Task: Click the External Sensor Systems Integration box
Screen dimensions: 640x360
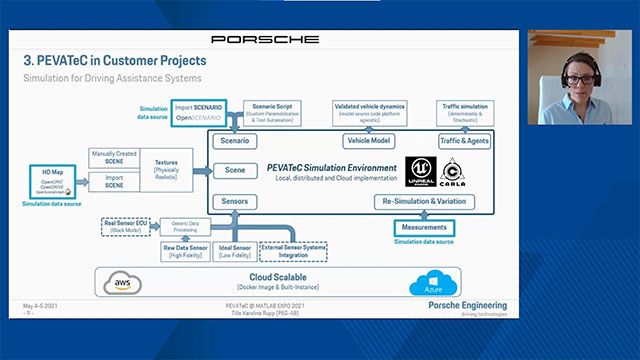Action: 293,251
